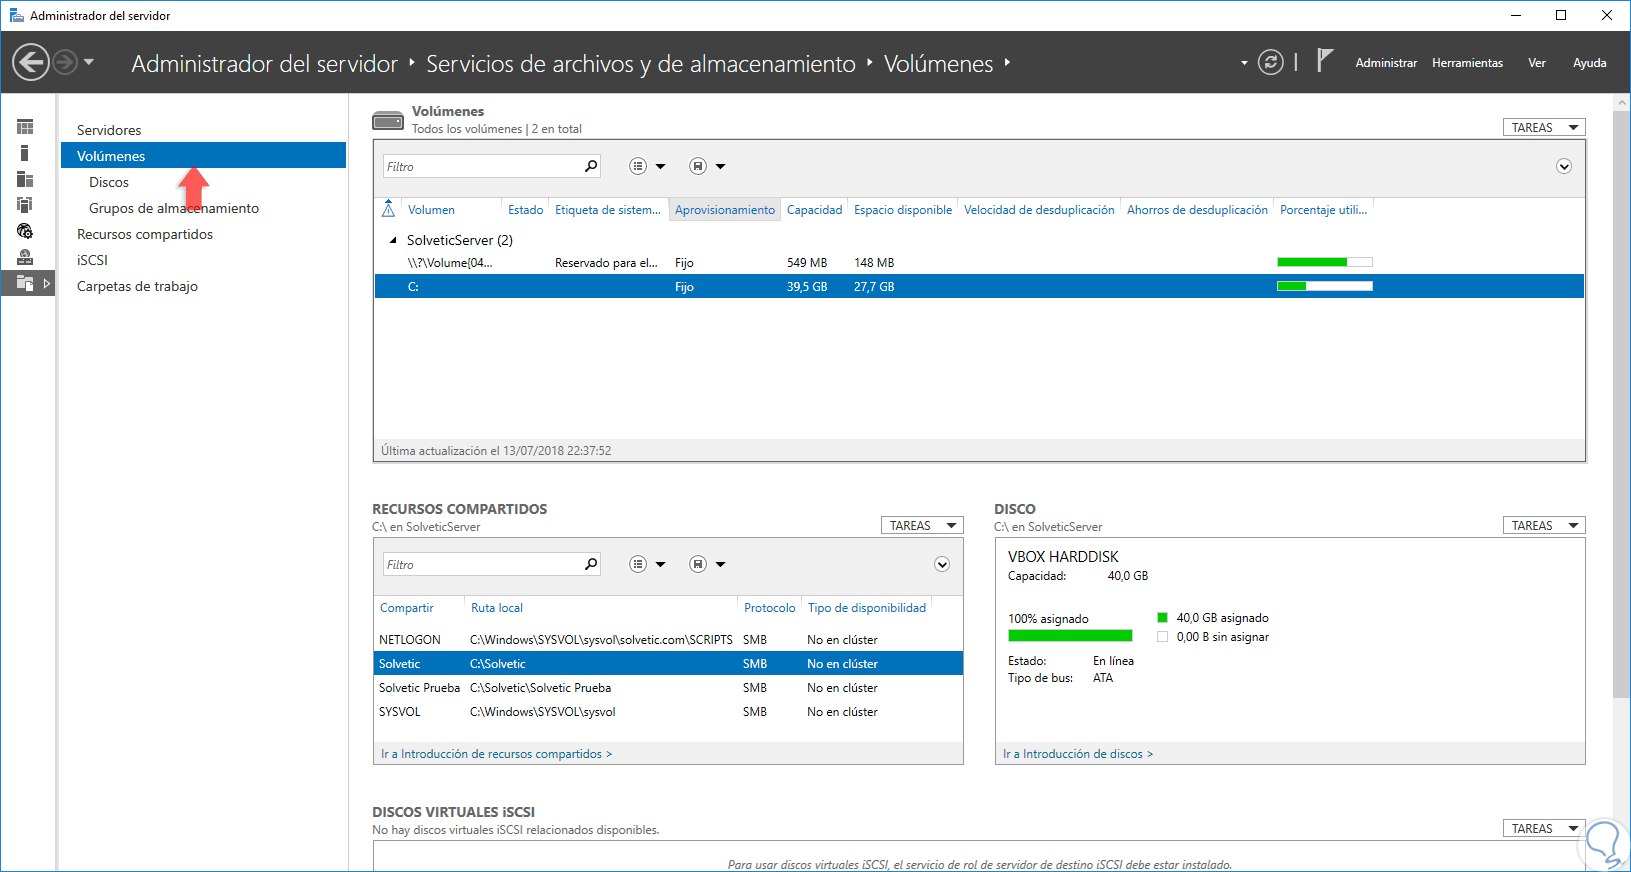
Task: Expand the shares filter criteria chevron
Action: tap(942, 564)
